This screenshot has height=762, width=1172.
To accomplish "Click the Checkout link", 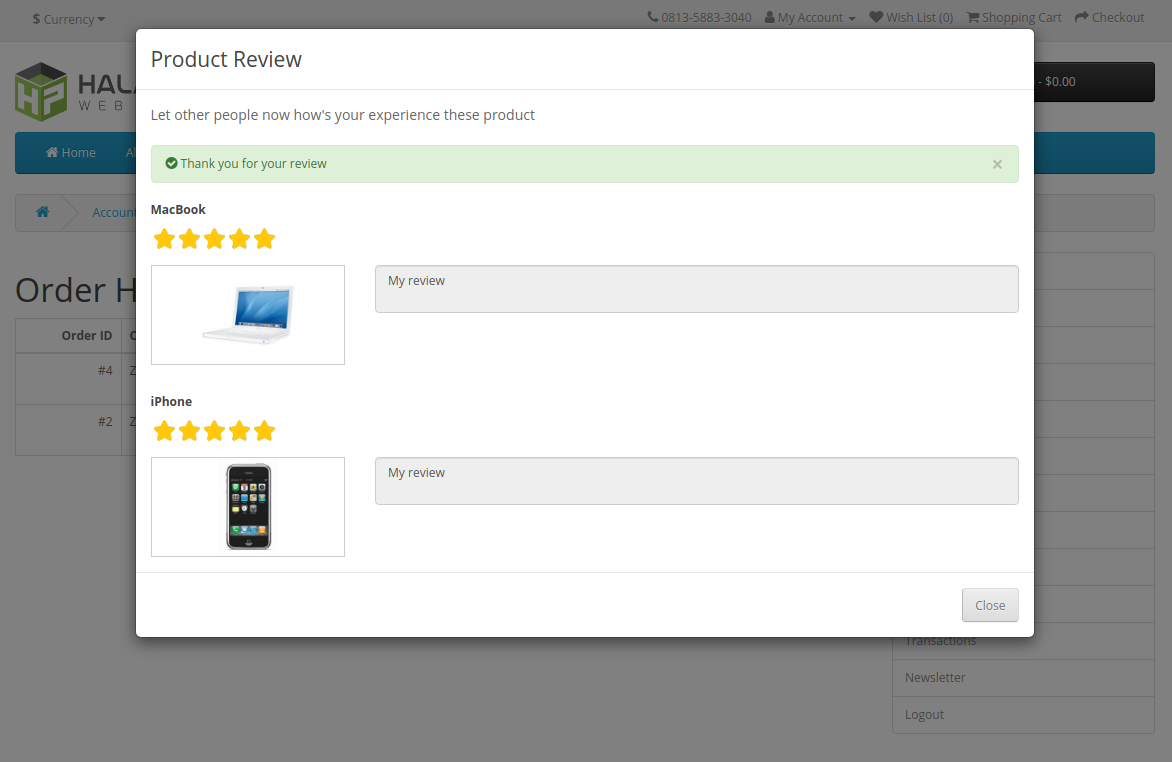I will (1109, 17).
